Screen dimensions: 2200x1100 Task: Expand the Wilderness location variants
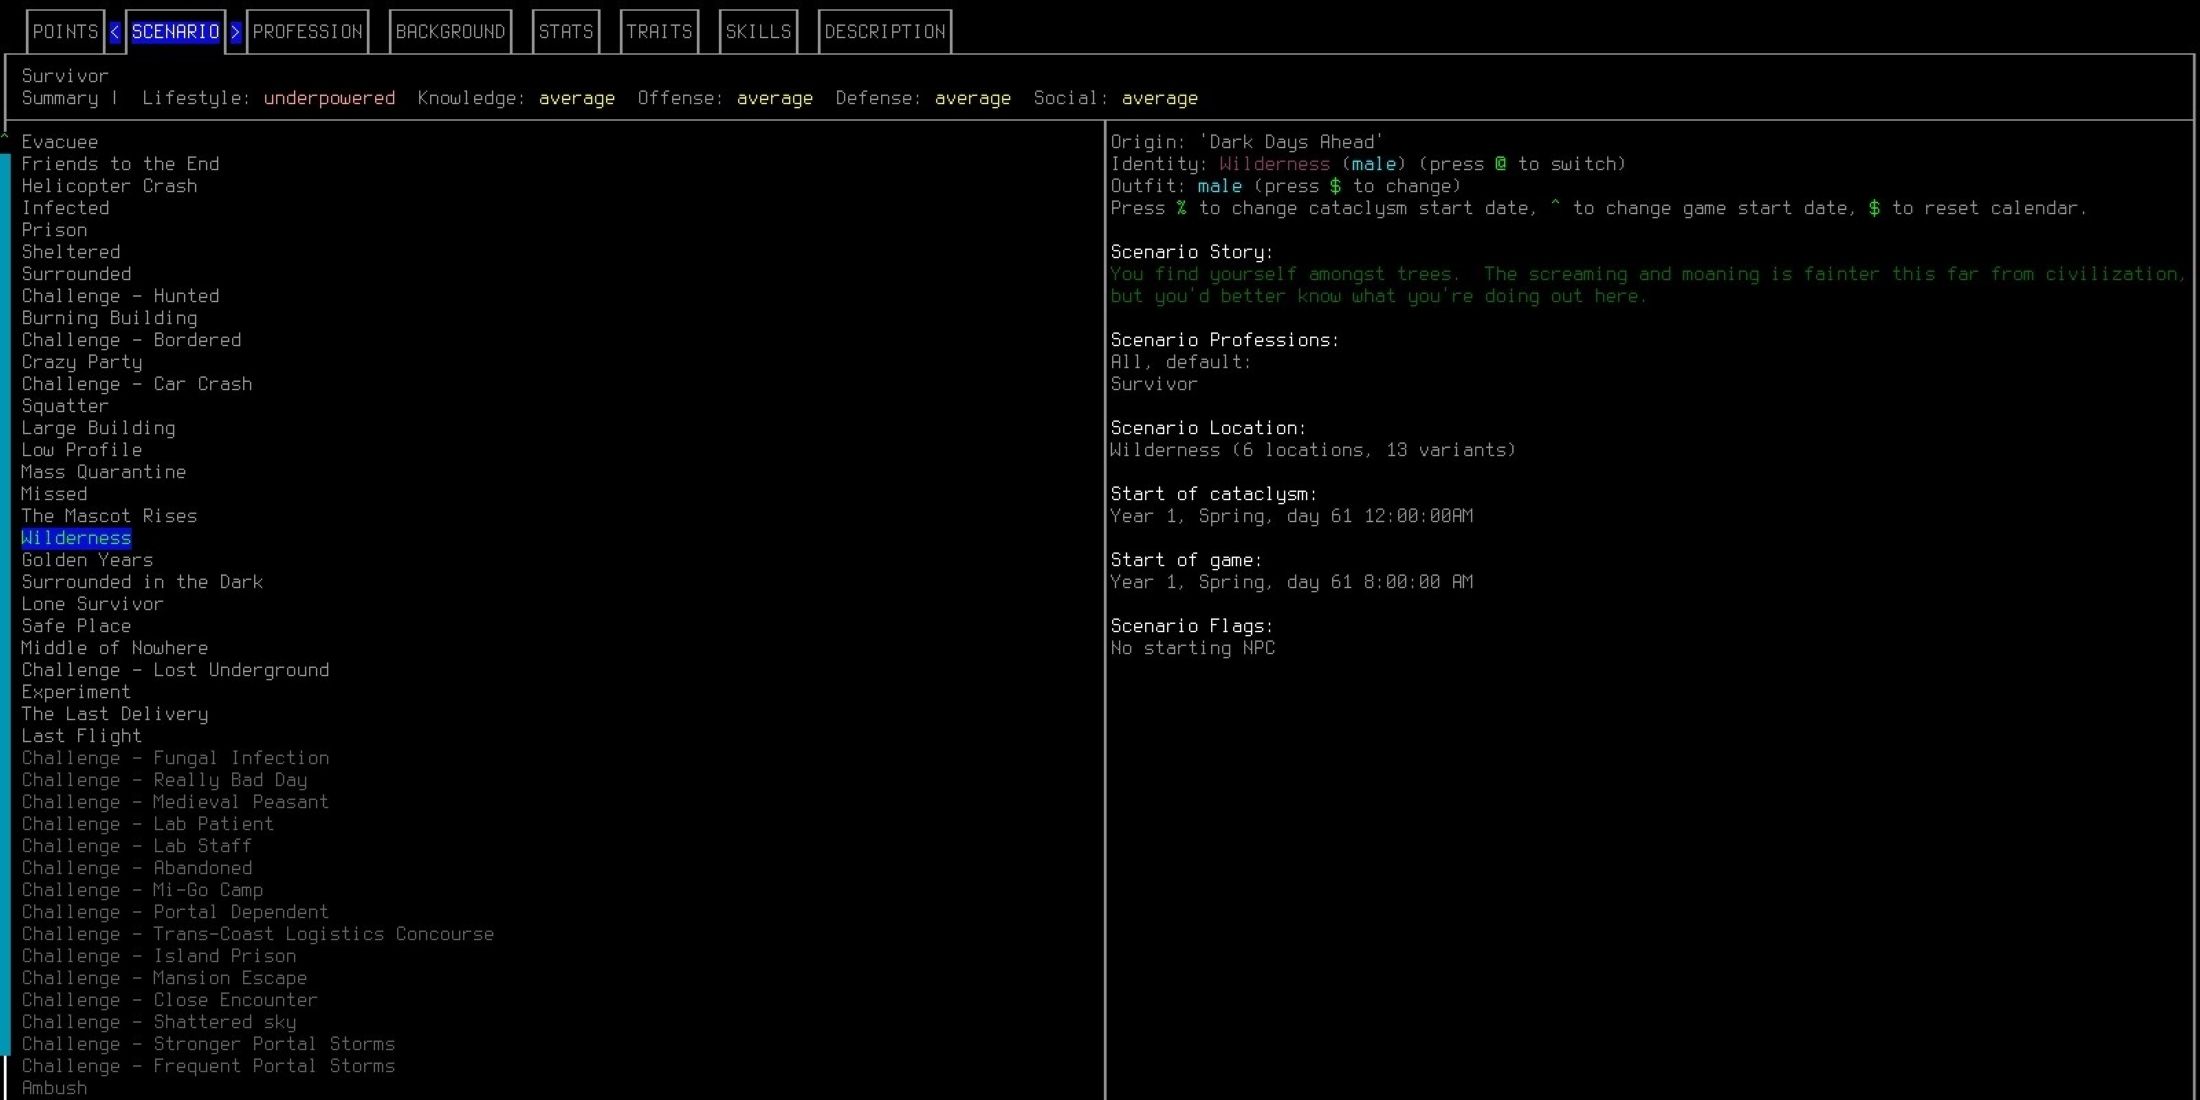click(x=1312, y=450)
